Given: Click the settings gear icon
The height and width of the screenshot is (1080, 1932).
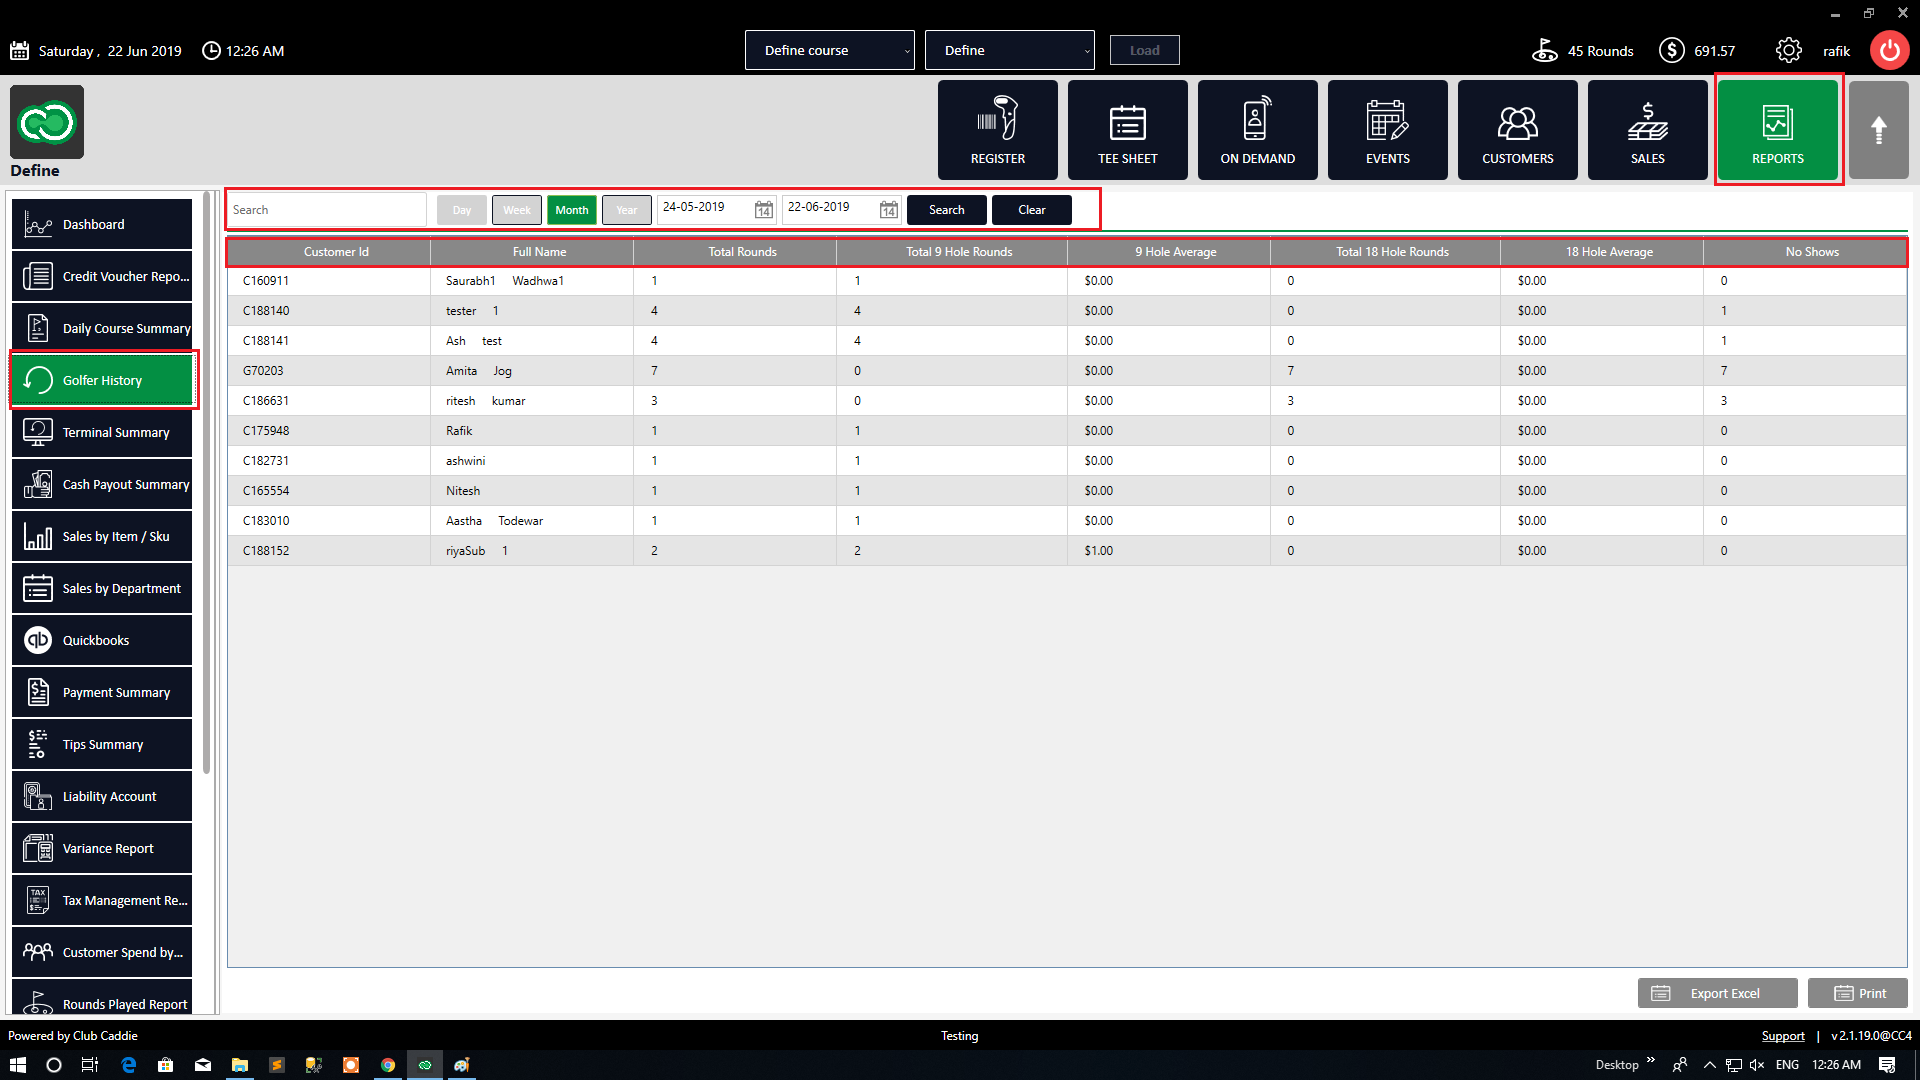Looking at the screenshot, I should 1788,50.
